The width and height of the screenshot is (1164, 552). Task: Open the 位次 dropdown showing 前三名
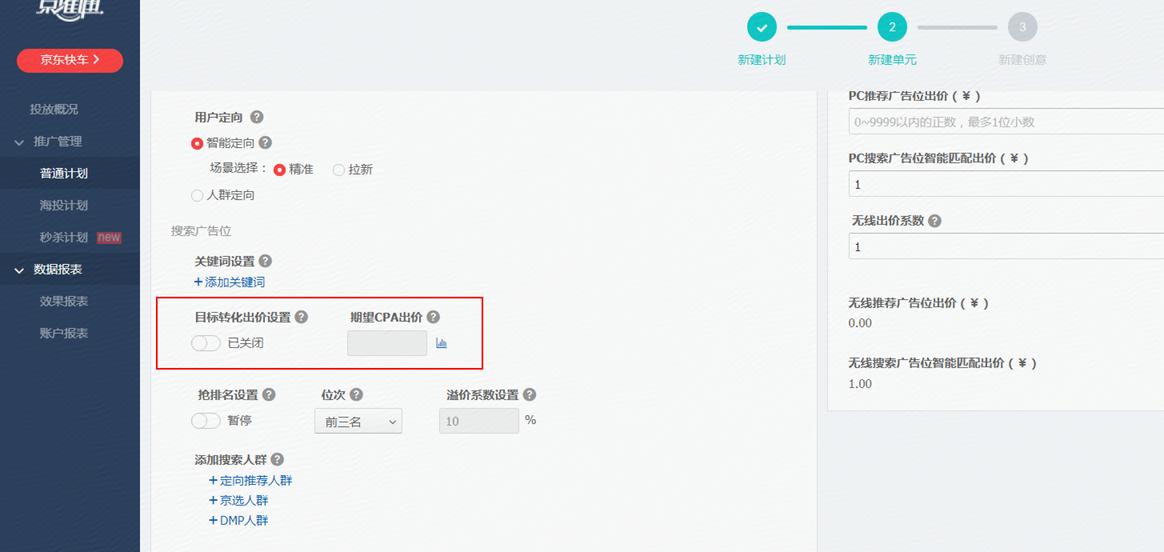click(x=358, y=422)
